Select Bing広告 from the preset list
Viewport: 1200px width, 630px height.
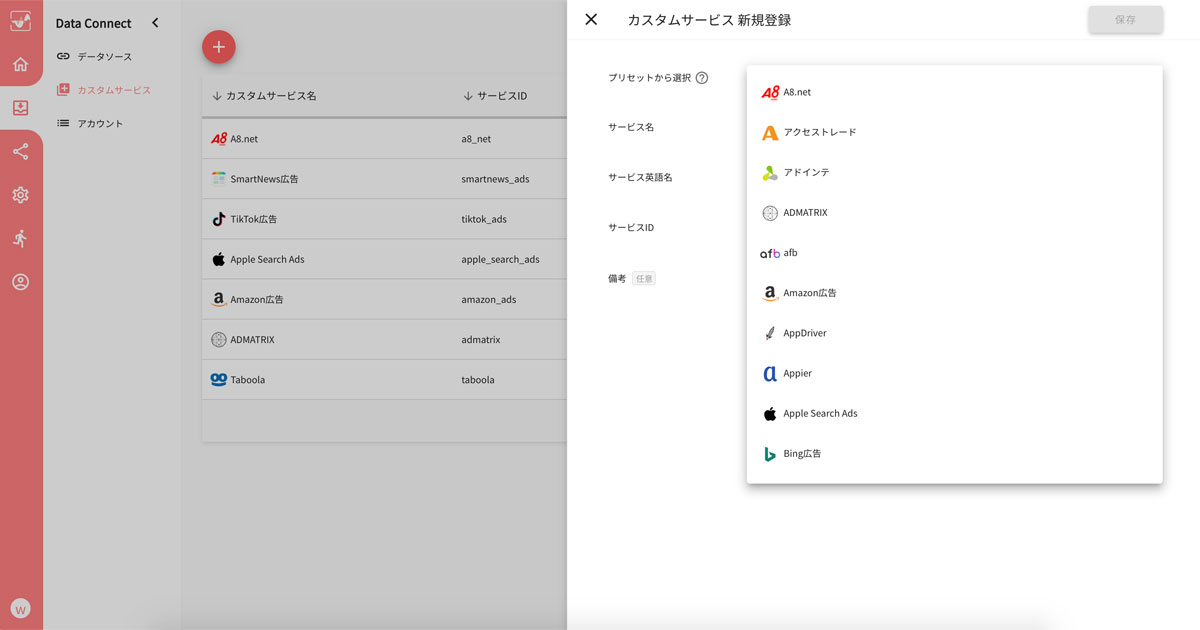(954, 453)
